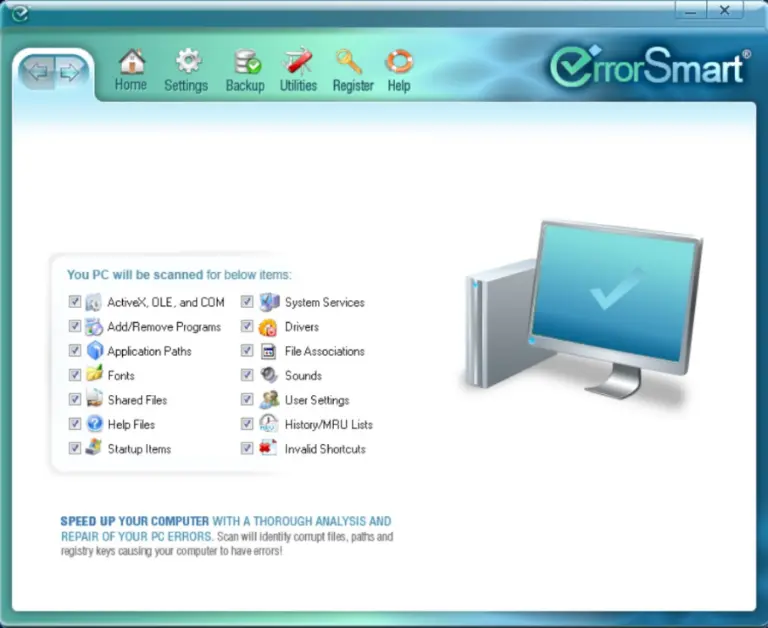Minimize the ErrorSmart window

tap(691, 10)
